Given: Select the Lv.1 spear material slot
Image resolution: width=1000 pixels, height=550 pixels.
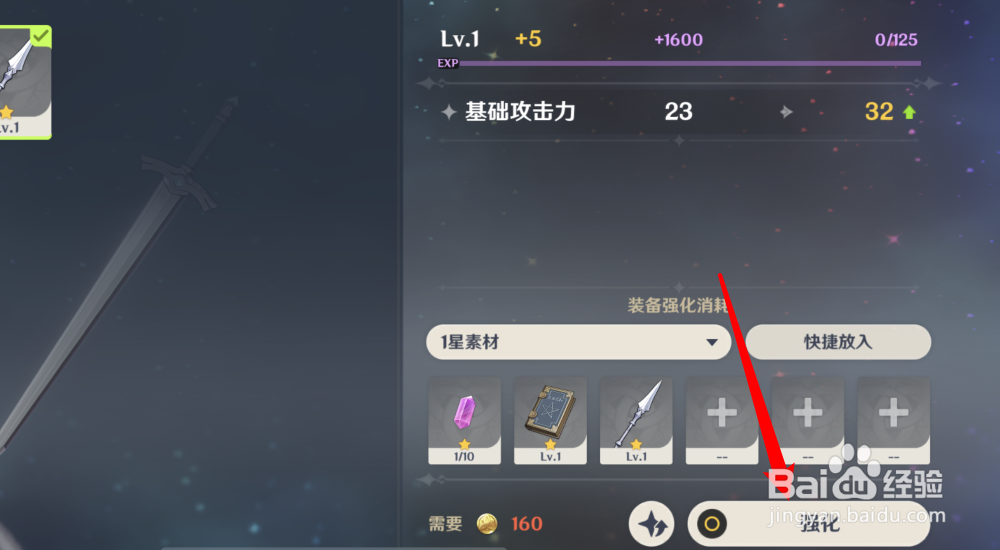Looking at the screenshot, I should 636,420.
